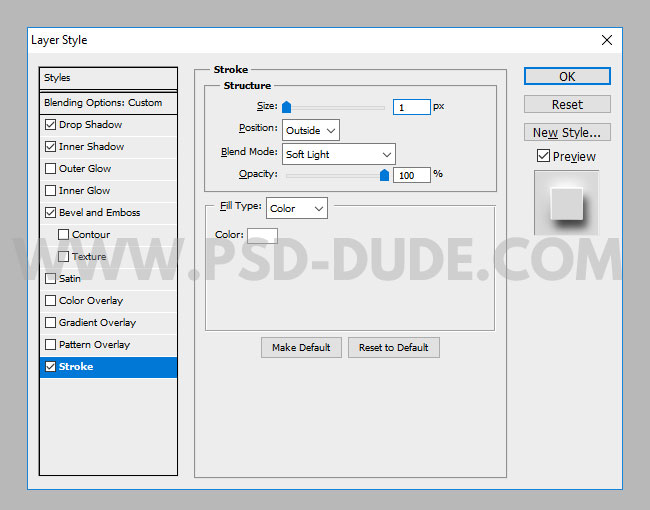
Task: Enable the Color Overlay checkbox
Action: (51, 300)
